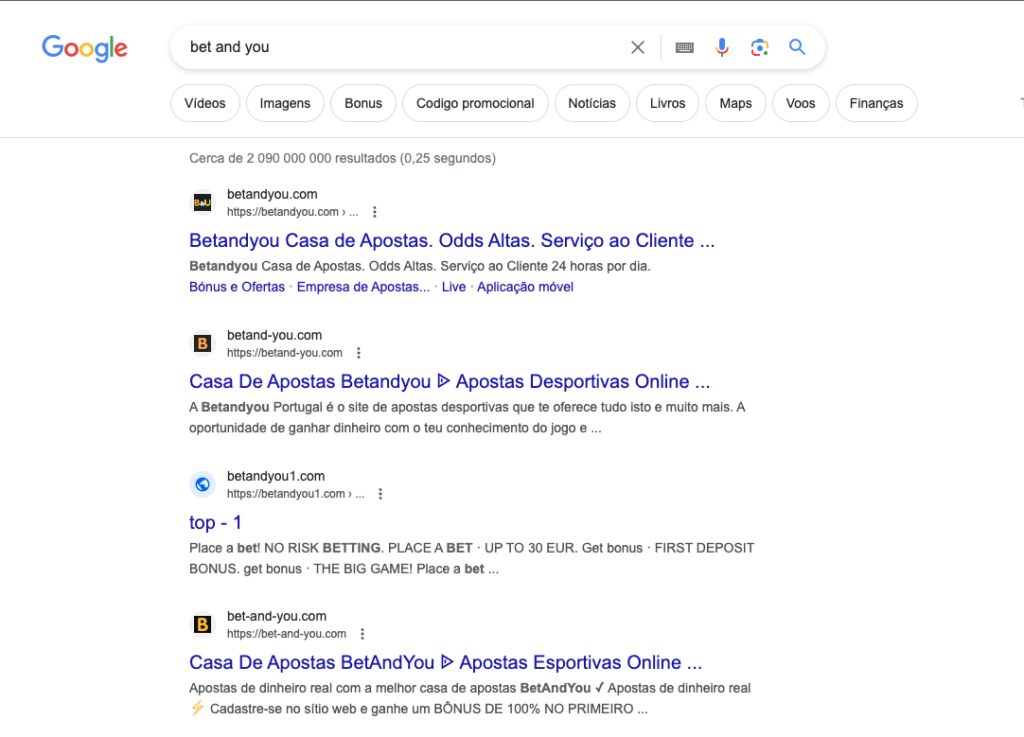Open the Aplicação móvel sitelink
Image resolution: width=1024 pixels, height=737 pixels.
click(525, 287)
